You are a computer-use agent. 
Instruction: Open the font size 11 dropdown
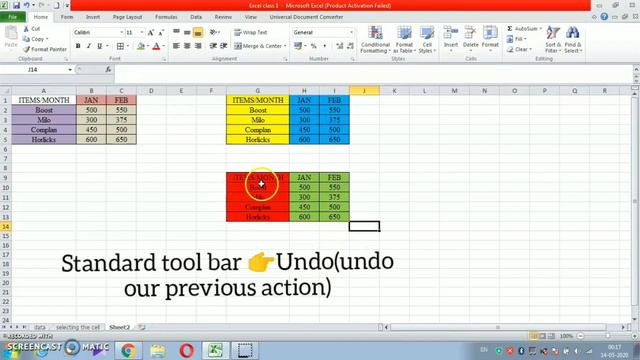coord(142,32)
